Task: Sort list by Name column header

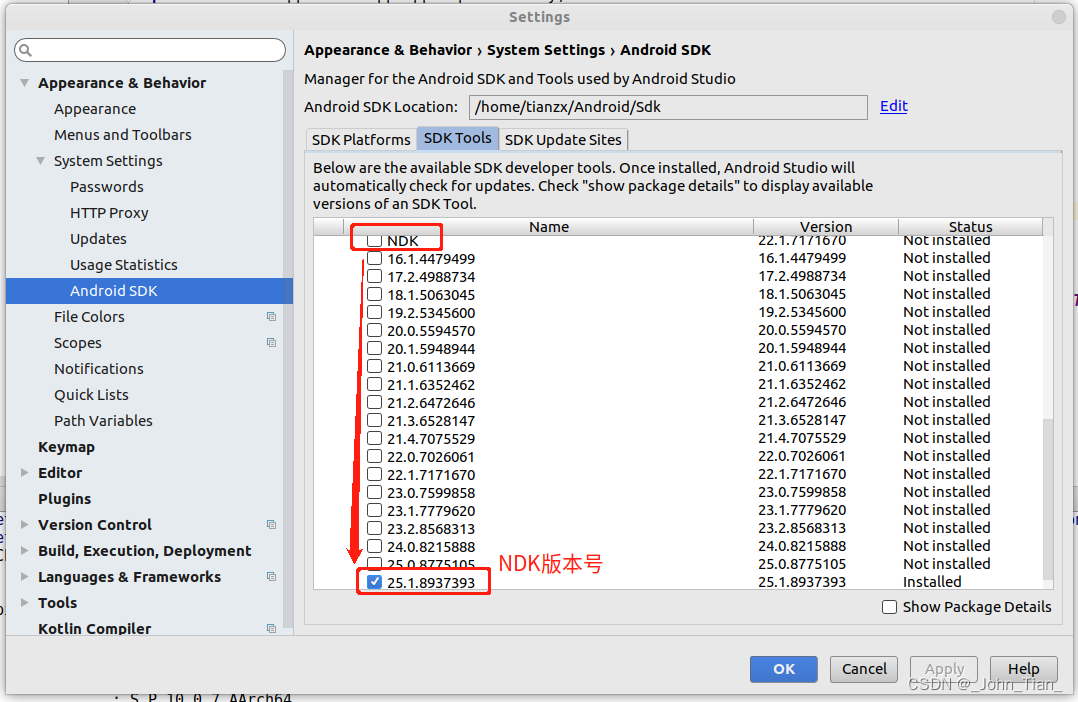Action: 549,227
